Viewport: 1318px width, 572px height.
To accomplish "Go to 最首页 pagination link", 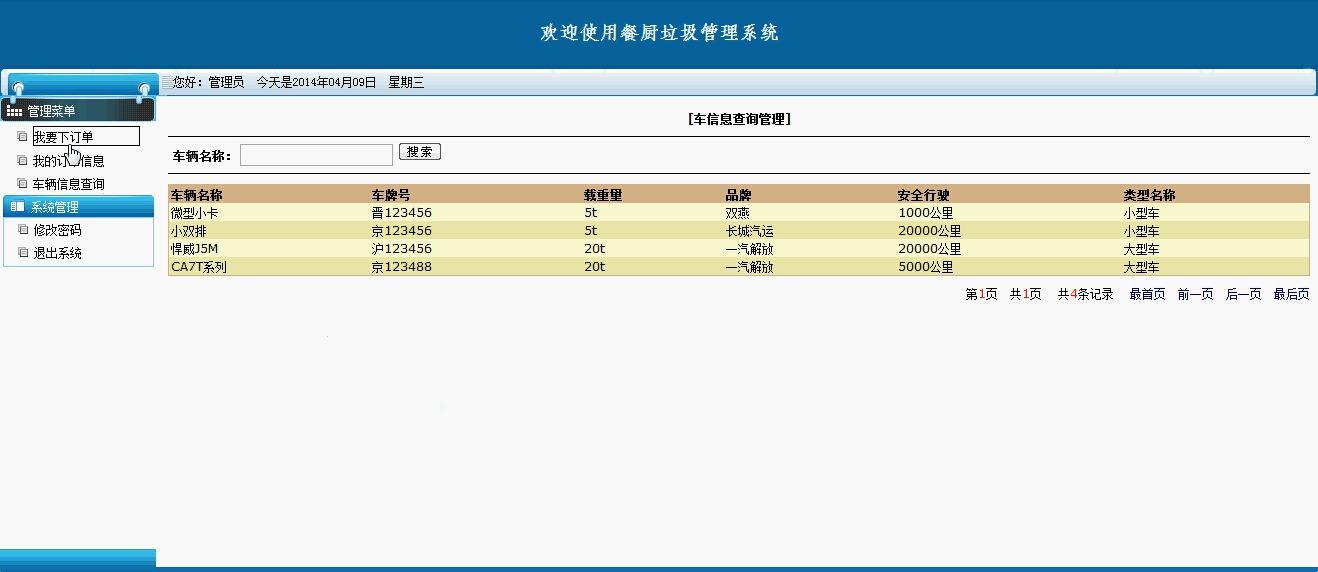I will tap(1147, 294).
